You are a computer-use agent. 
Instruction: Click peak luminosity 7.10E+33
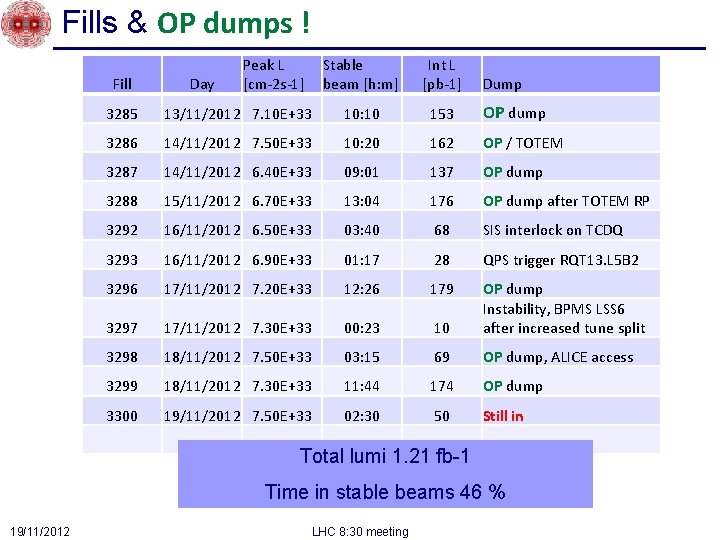coord(282,113)
